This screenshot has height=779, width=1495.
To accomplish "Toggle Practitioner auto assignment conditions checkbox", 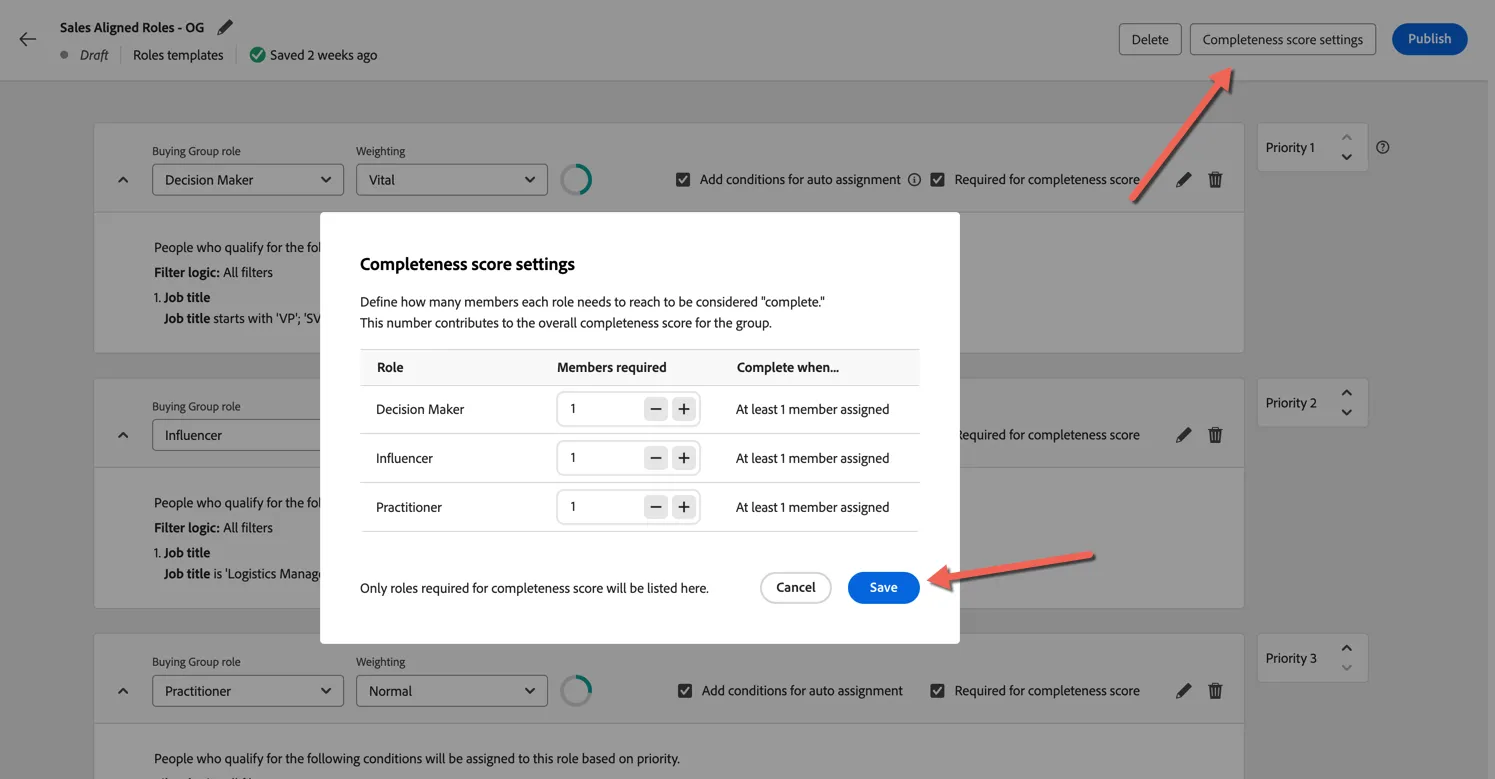I will [685, 691].
